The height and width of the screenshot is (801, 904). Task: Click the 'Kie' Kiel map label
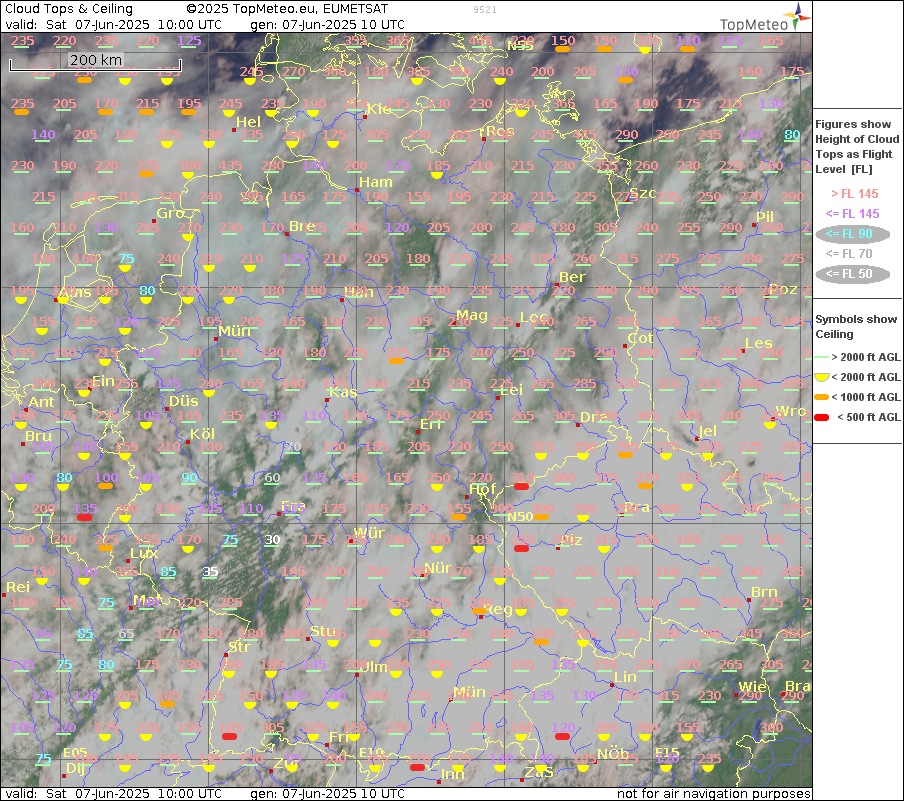pyautogui.click(x=378, y=109)
